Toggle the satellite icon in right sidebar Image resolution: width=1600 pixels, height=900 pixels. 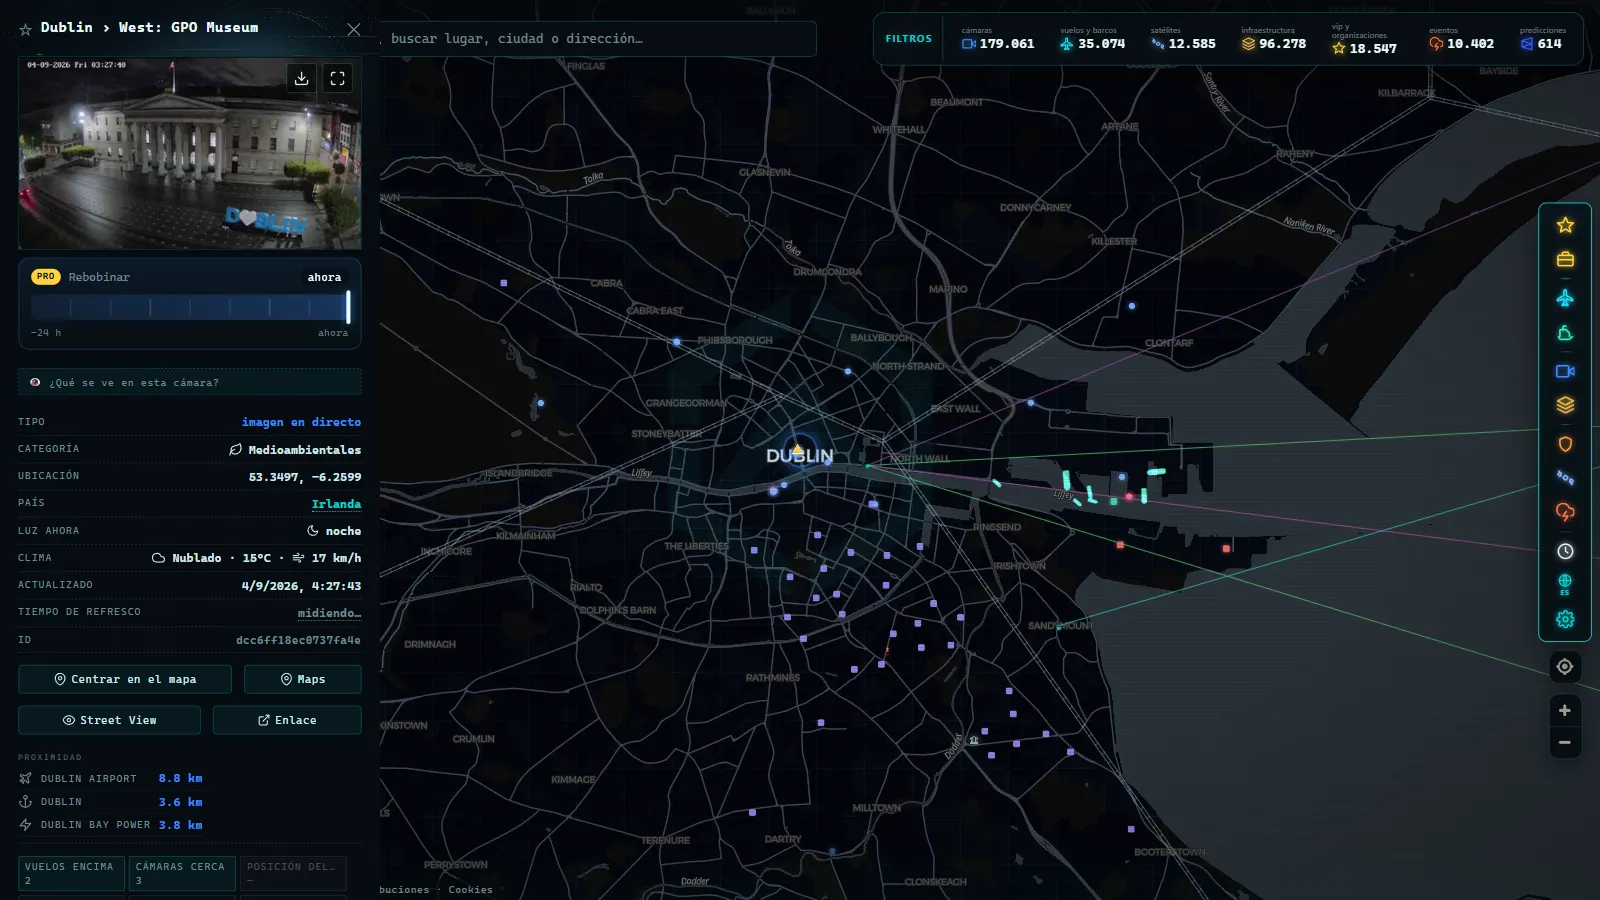[x=1565, y=478]
